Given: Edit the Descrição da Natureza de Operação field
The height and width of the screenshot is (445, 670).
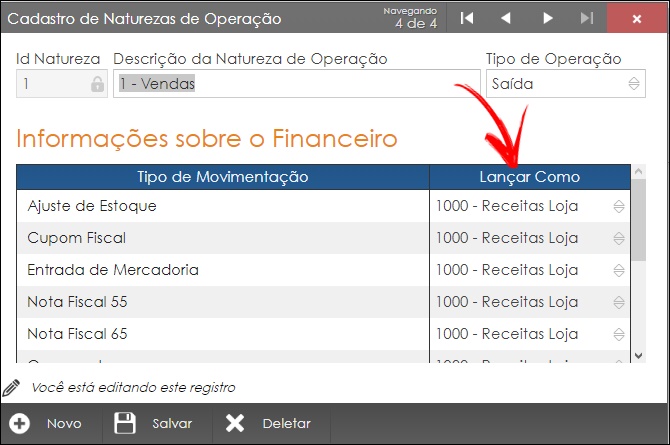Looking at the screenshot, I should click(x=297, y=83).
